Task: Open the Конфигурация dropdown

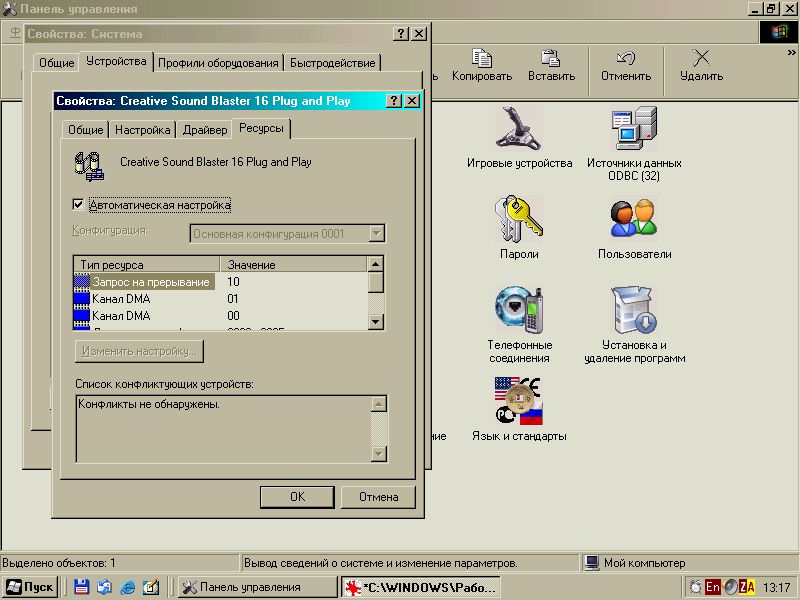Action: [x=377, y=234]
